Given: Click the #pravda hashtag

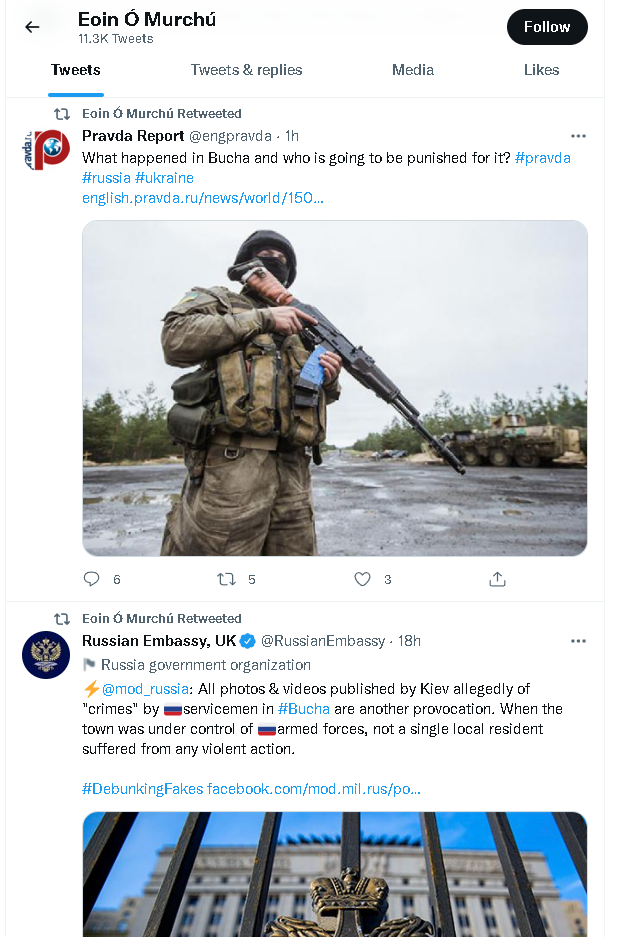Looking at the screenshot, I should coord(542,158).
